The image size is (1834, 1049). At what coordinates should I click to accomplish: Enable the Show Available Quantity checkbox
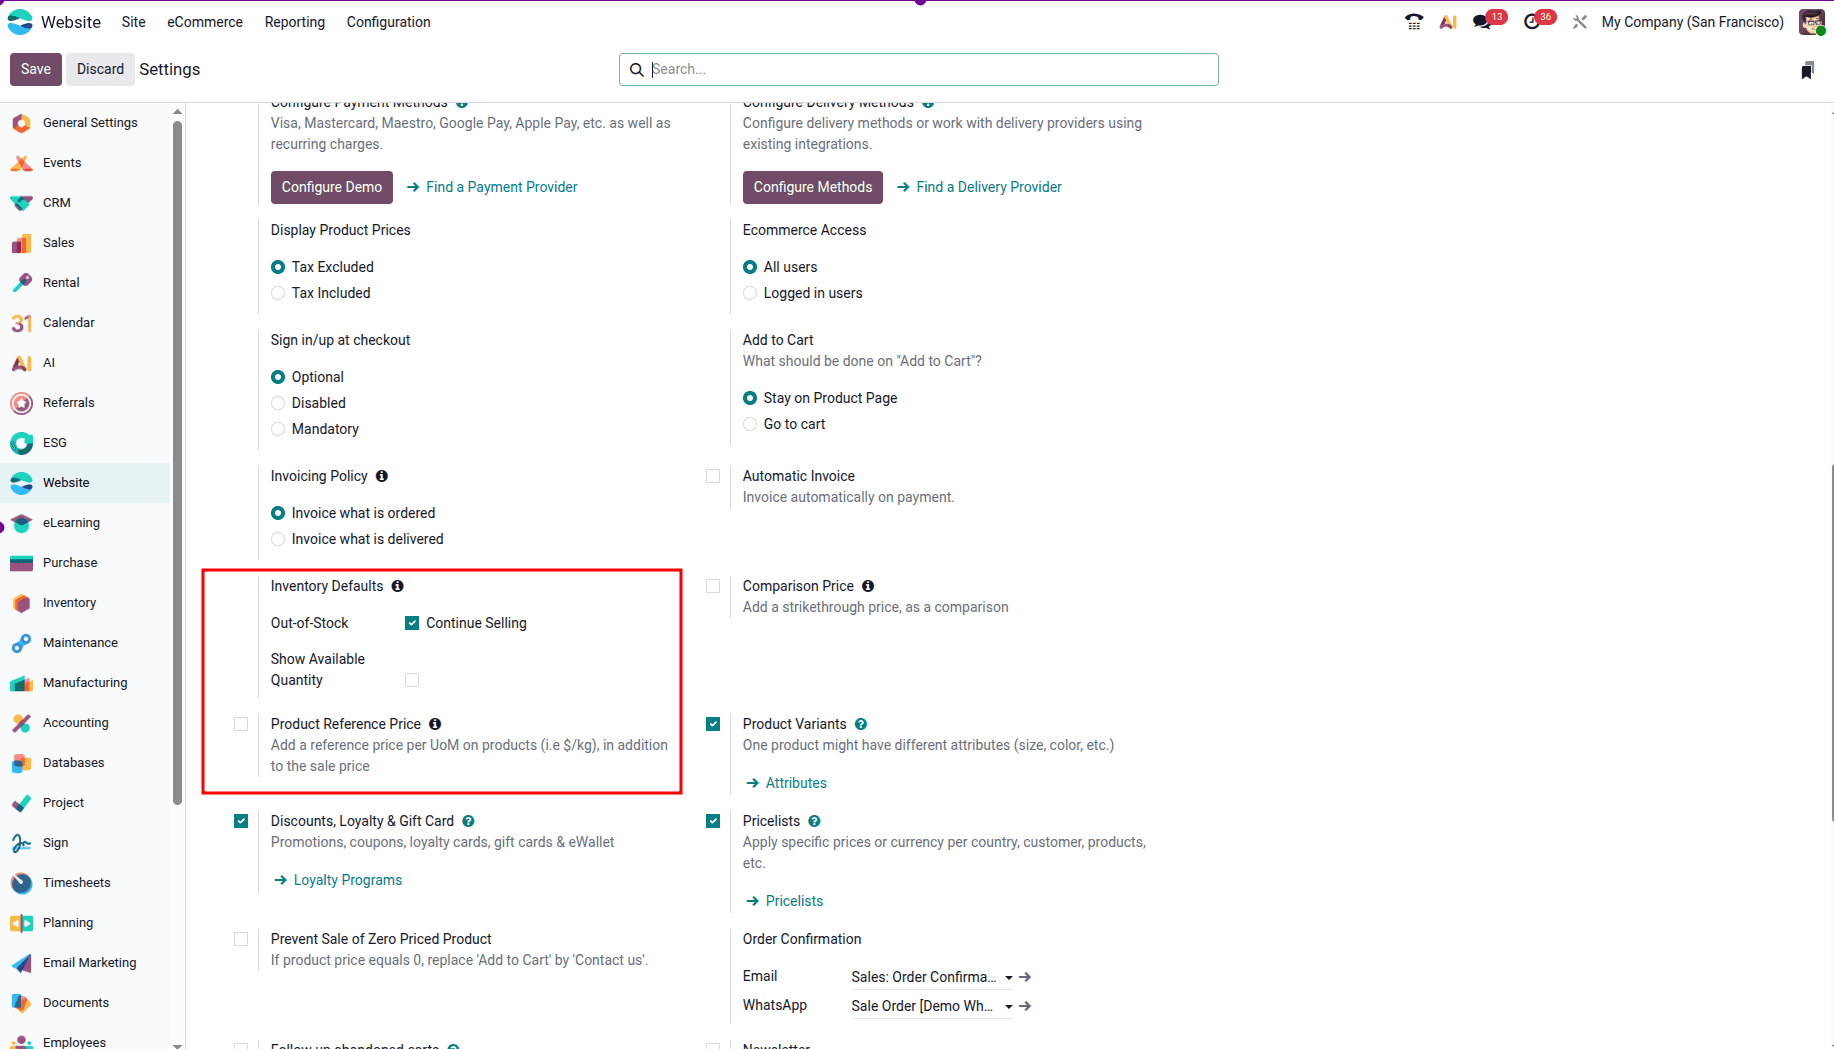tap(412, 680)
